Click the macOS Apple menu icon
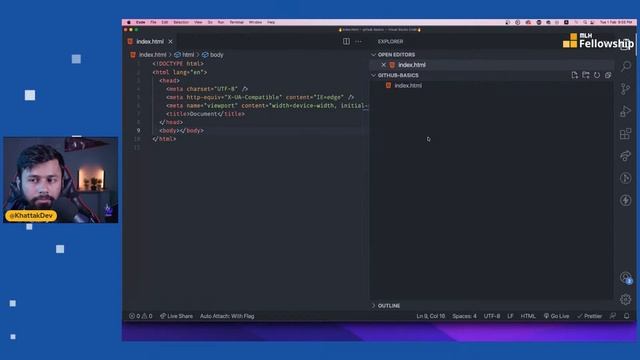The width and height of the screenshot is (640, 360). [129, 22]
